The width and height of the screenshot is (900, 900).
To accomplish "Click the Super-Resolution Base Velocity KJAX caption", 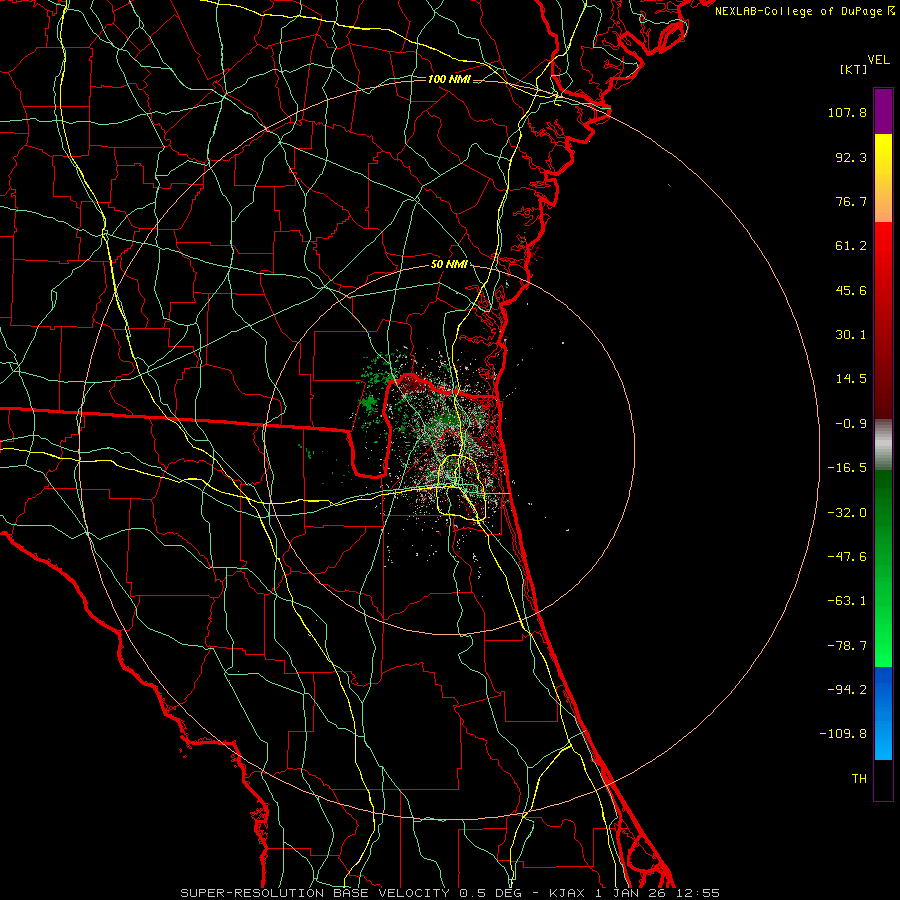I will pos(450,893).
